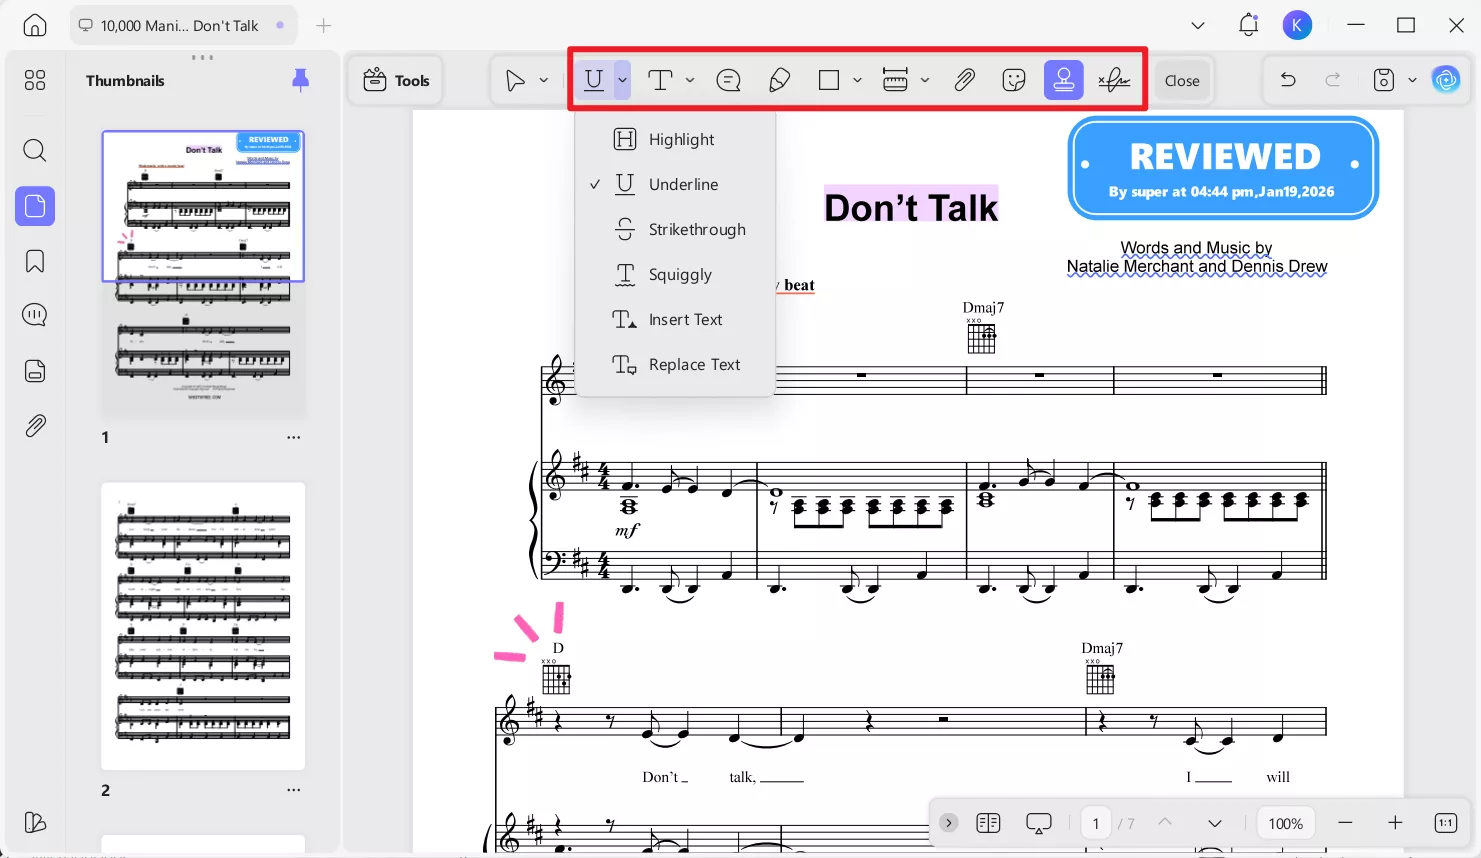This screenshot has width=1481, height=858.
Task: Pick the highlighter pencil tool
Action: [780, 80]
